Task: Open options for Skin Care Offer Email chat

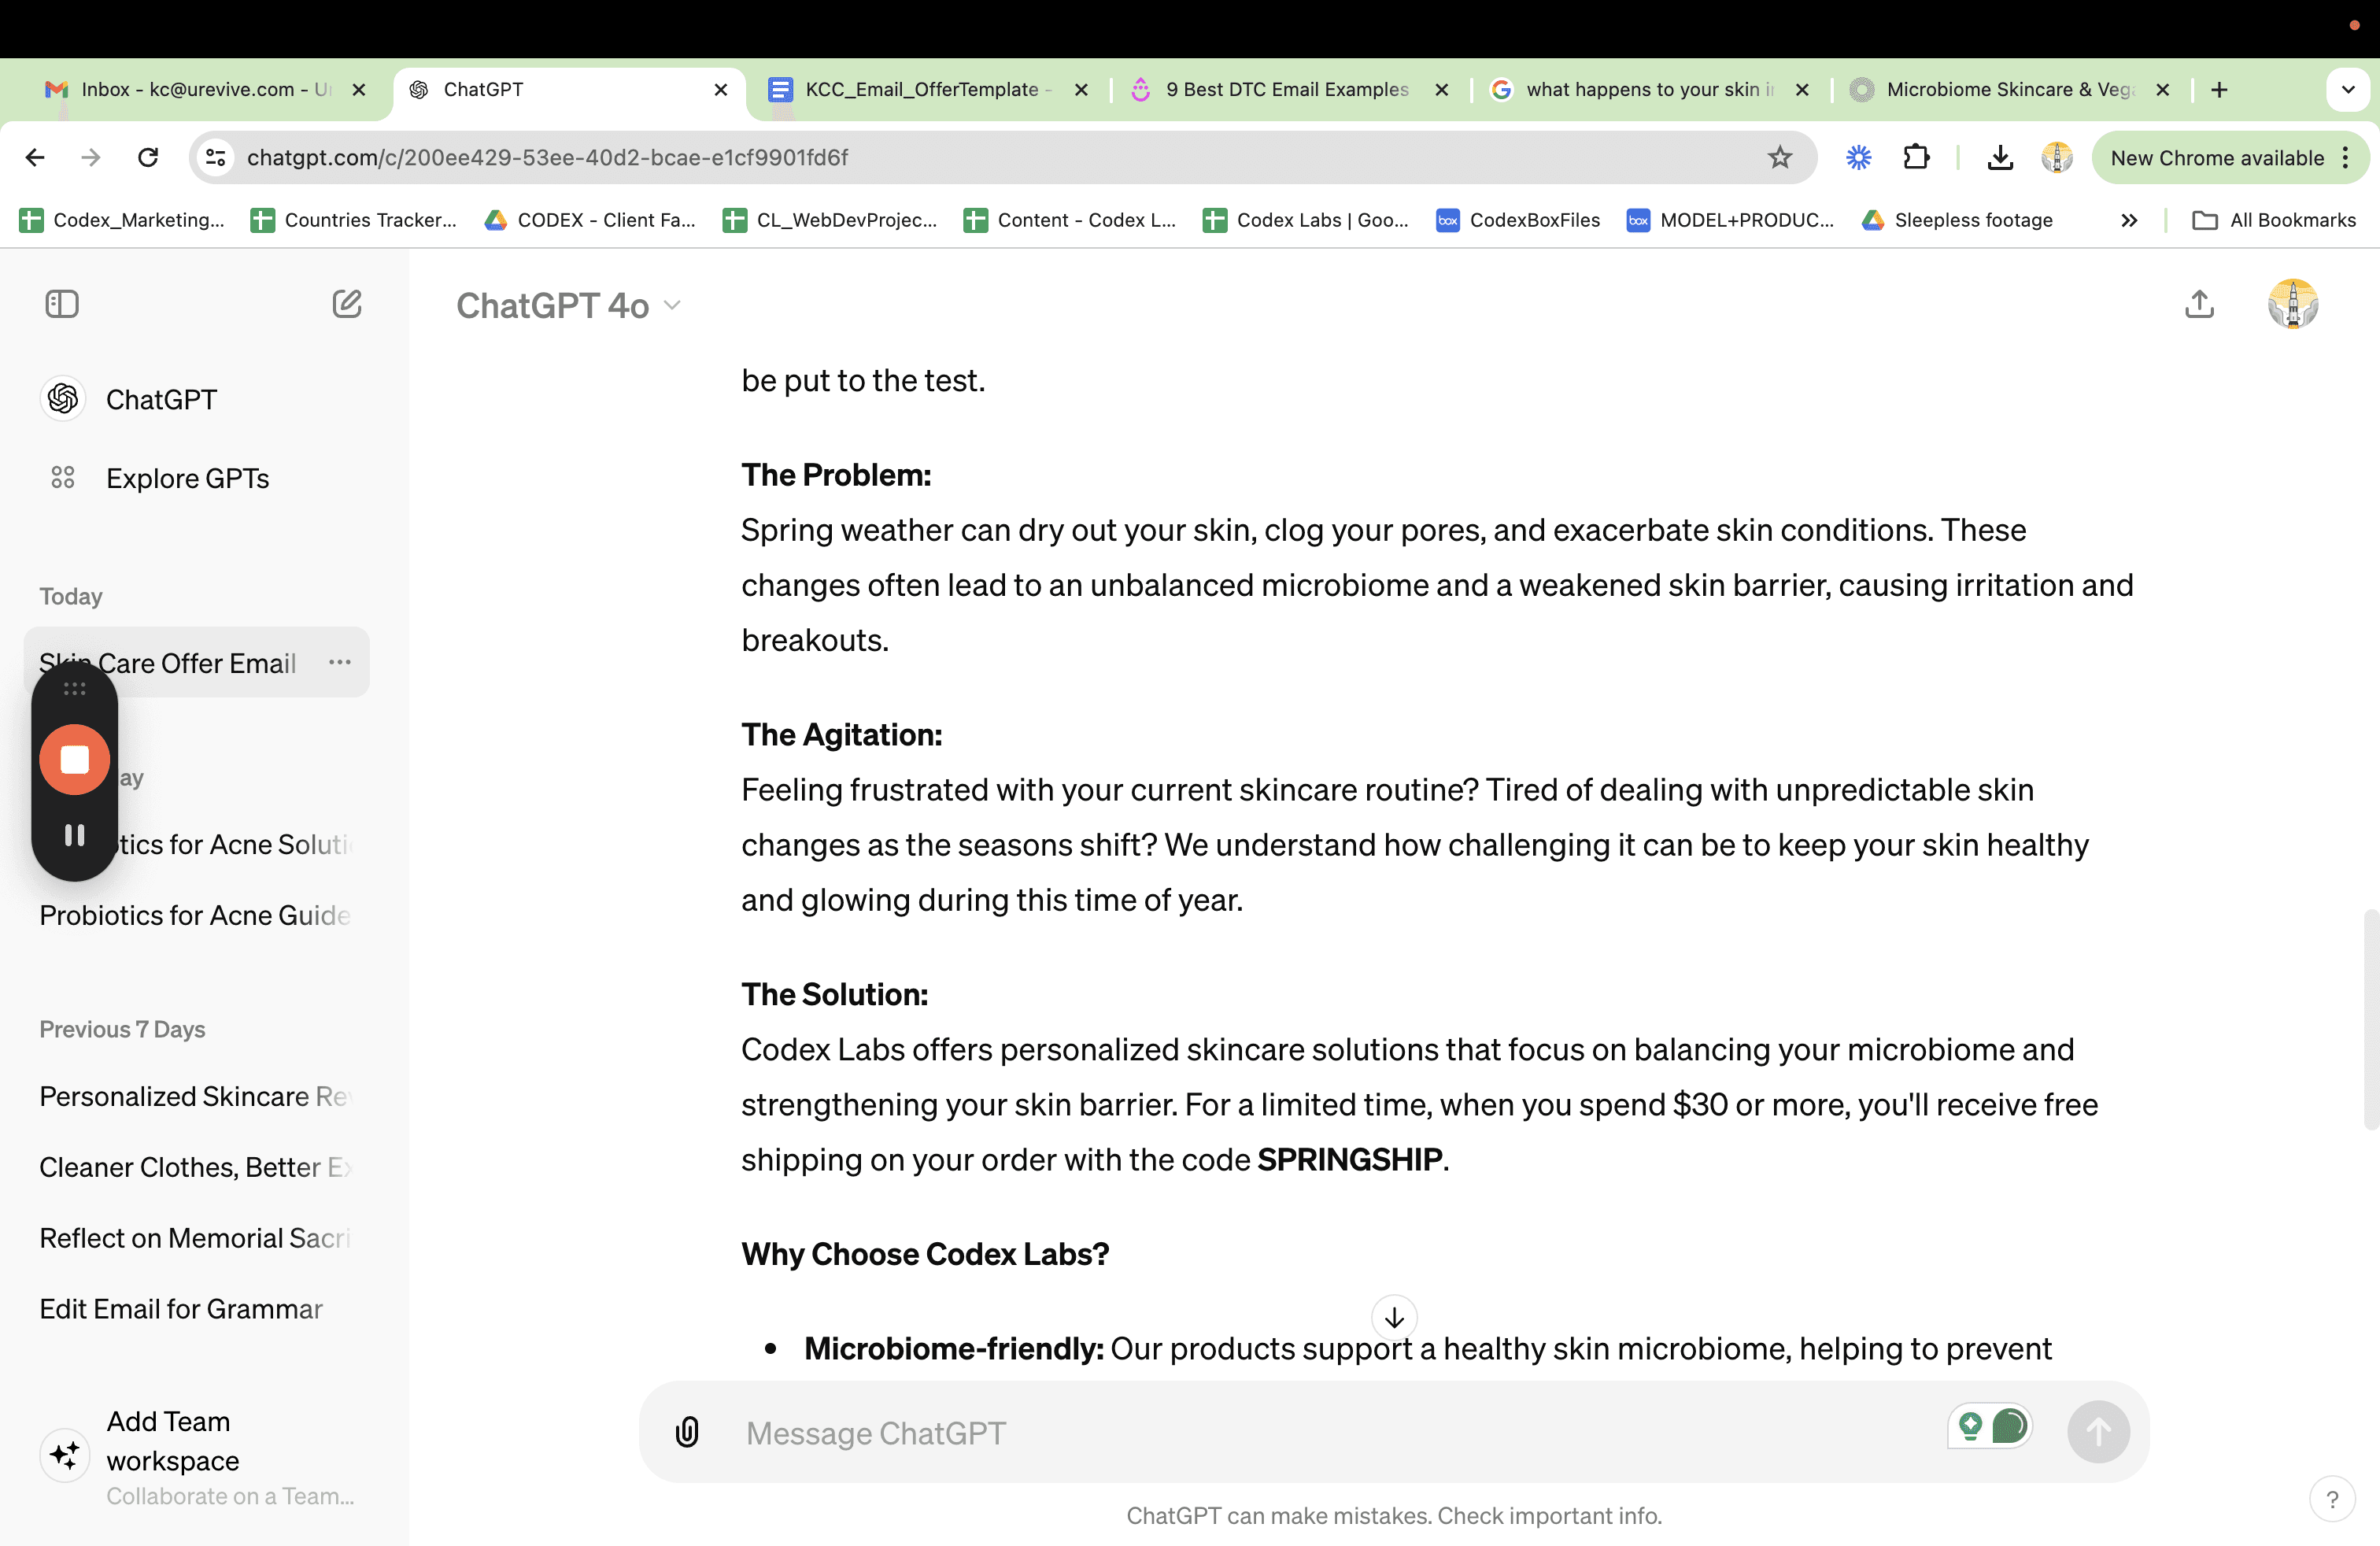Action: click(x=340, y=662)
